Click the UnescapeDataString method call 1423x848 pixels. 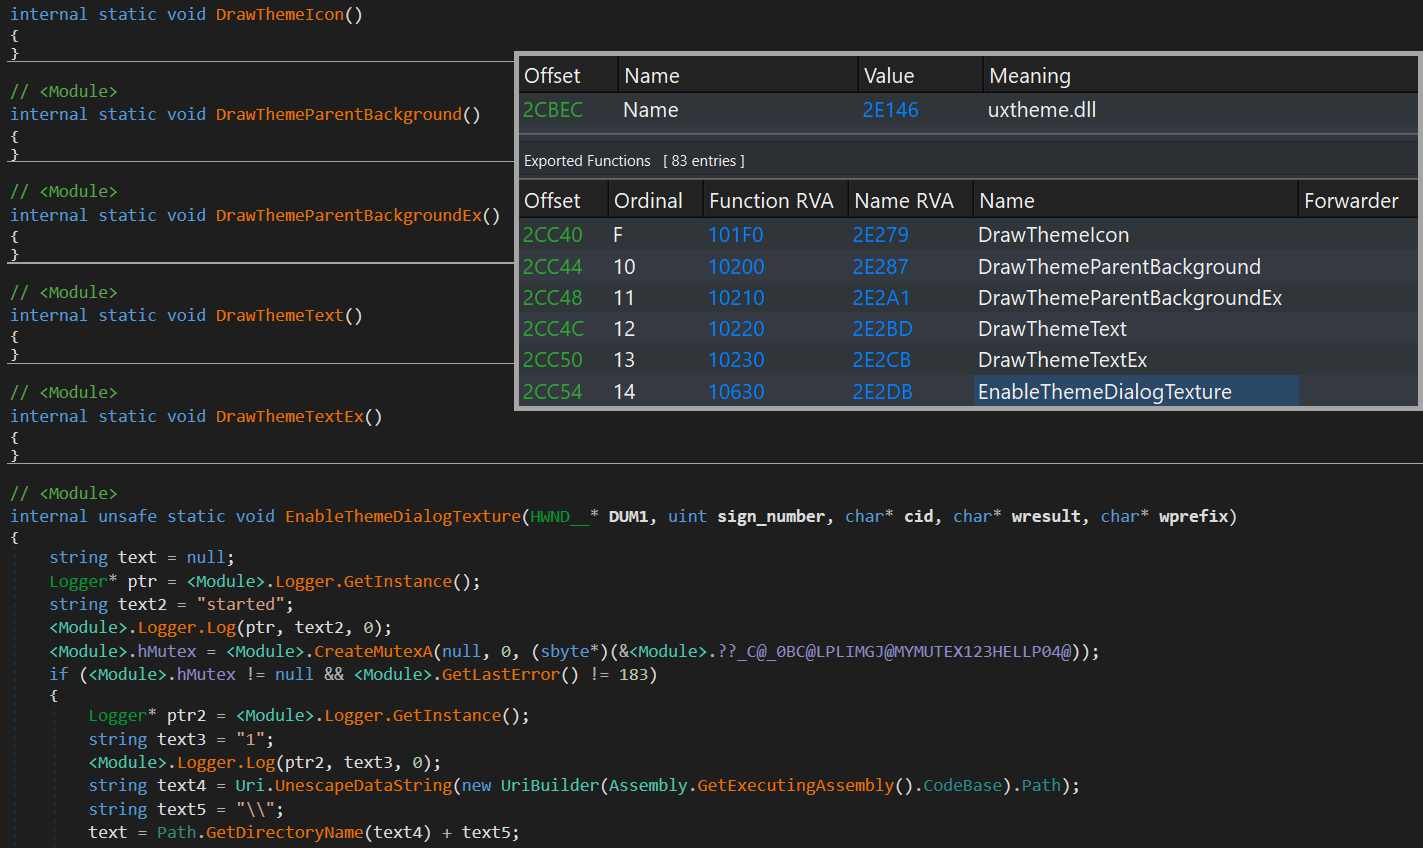pyautogui.click(x=363, y=785)
